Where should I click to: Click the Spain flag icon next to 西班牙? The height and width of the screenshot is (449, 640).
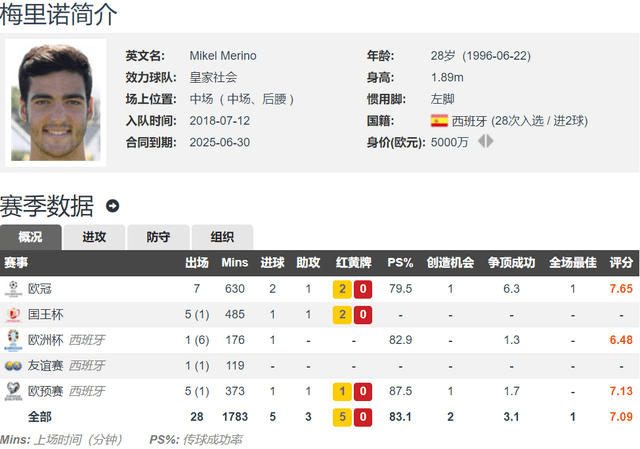439,120
